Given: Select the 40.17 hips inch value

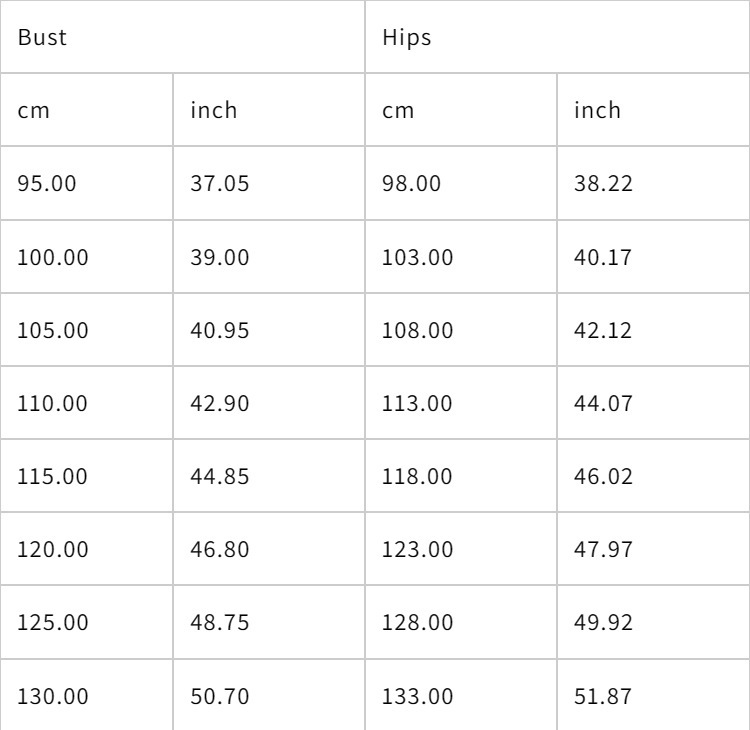Looking at the screenshot, I should [603, 257].
